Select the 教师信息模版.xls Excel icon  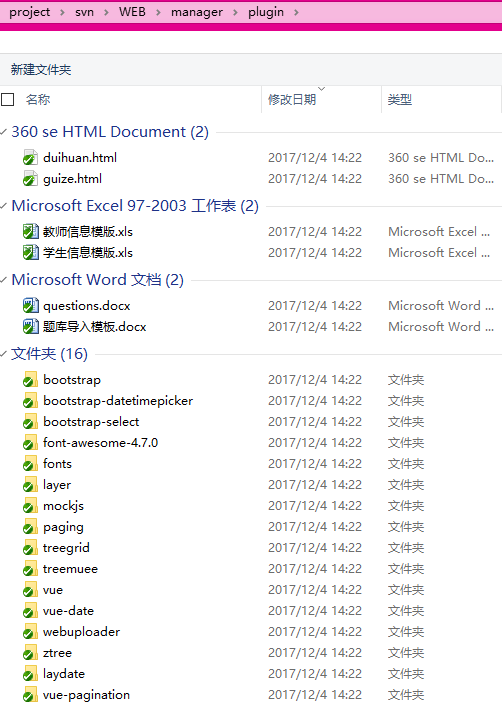(x=30, y=231)
